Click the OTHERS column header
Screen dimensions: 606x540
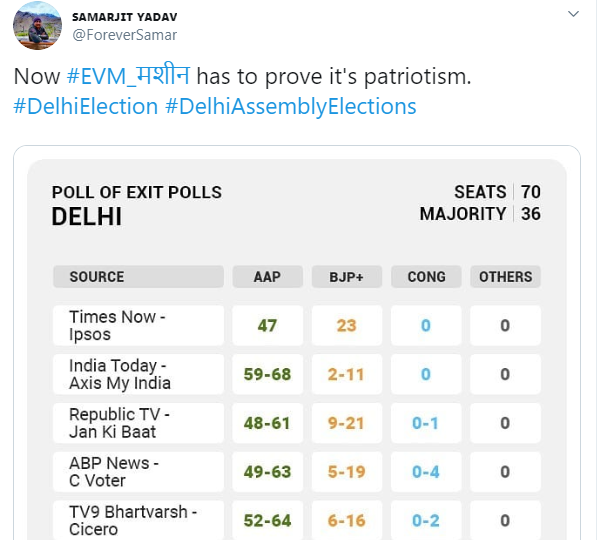coord(506,277)
